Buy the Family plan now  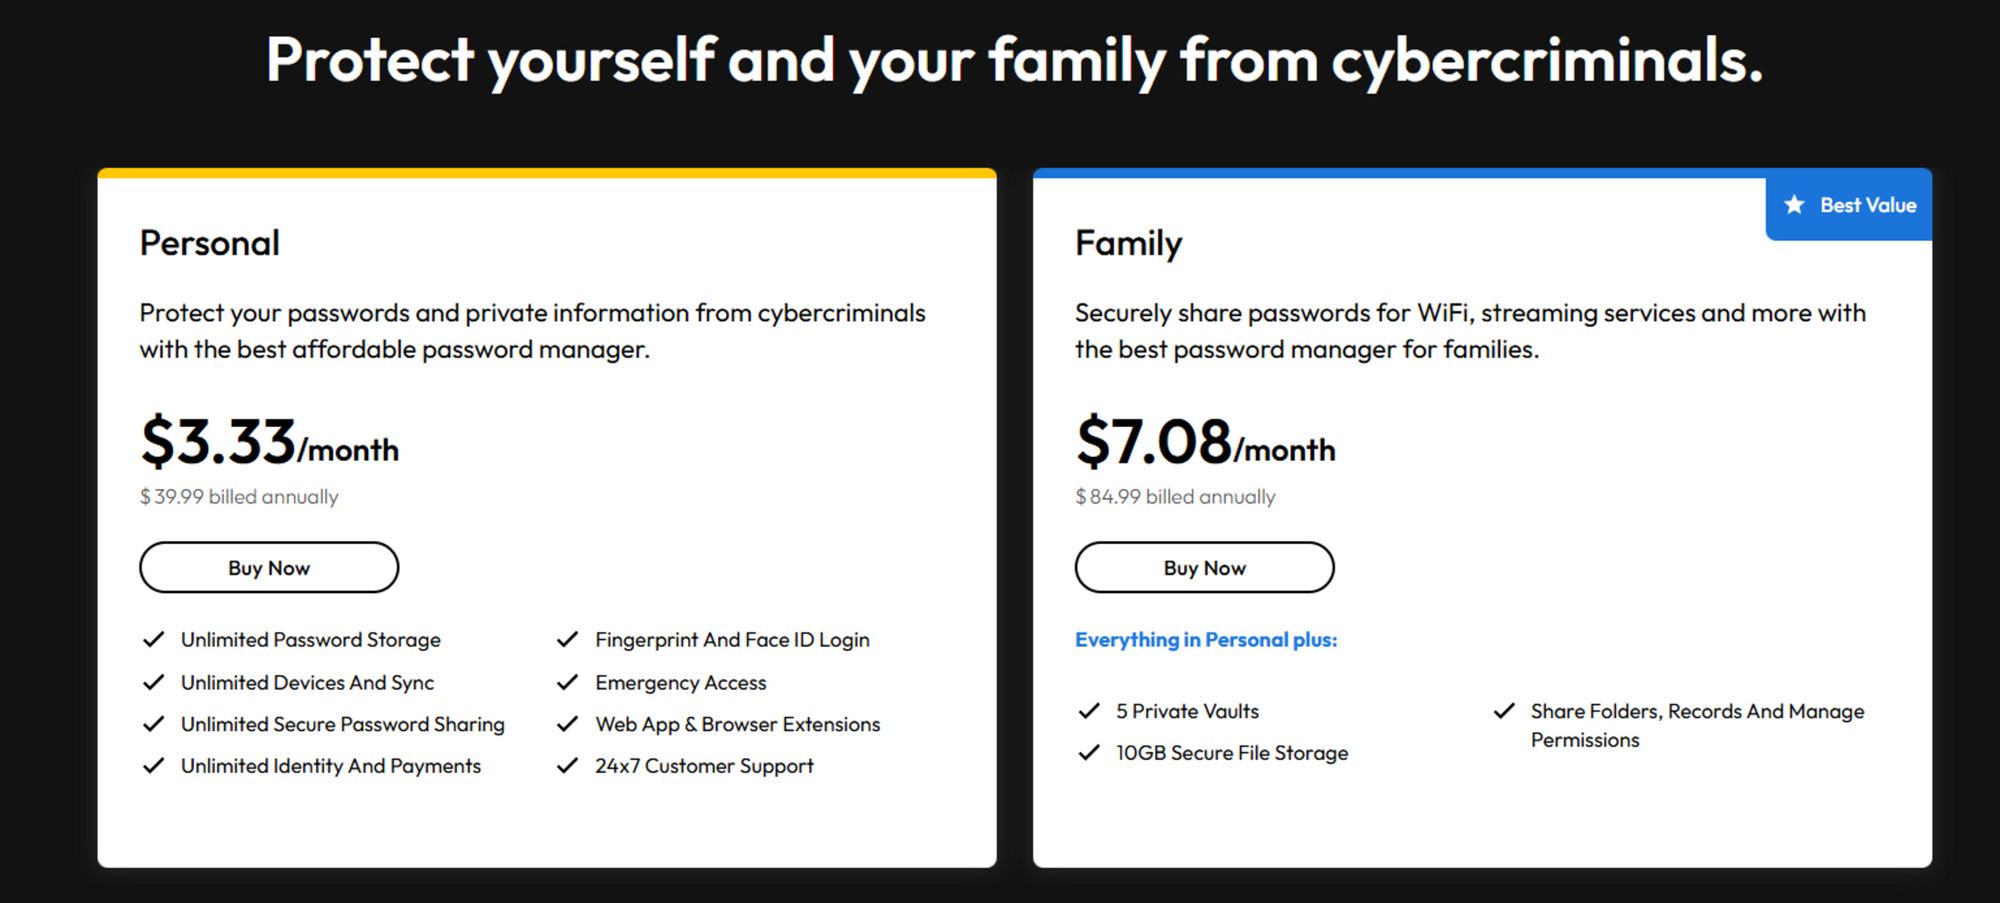click(1204, 567)
